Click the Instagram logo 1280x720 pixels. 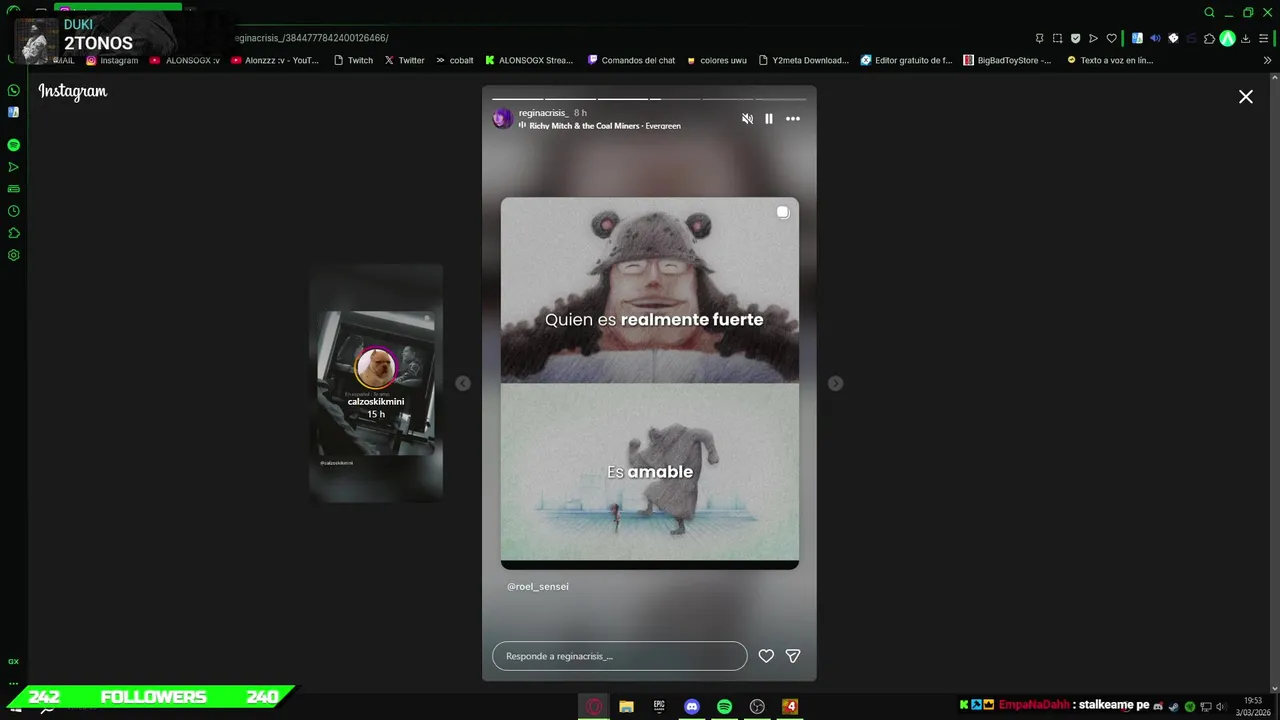click(x=73, y=91)
